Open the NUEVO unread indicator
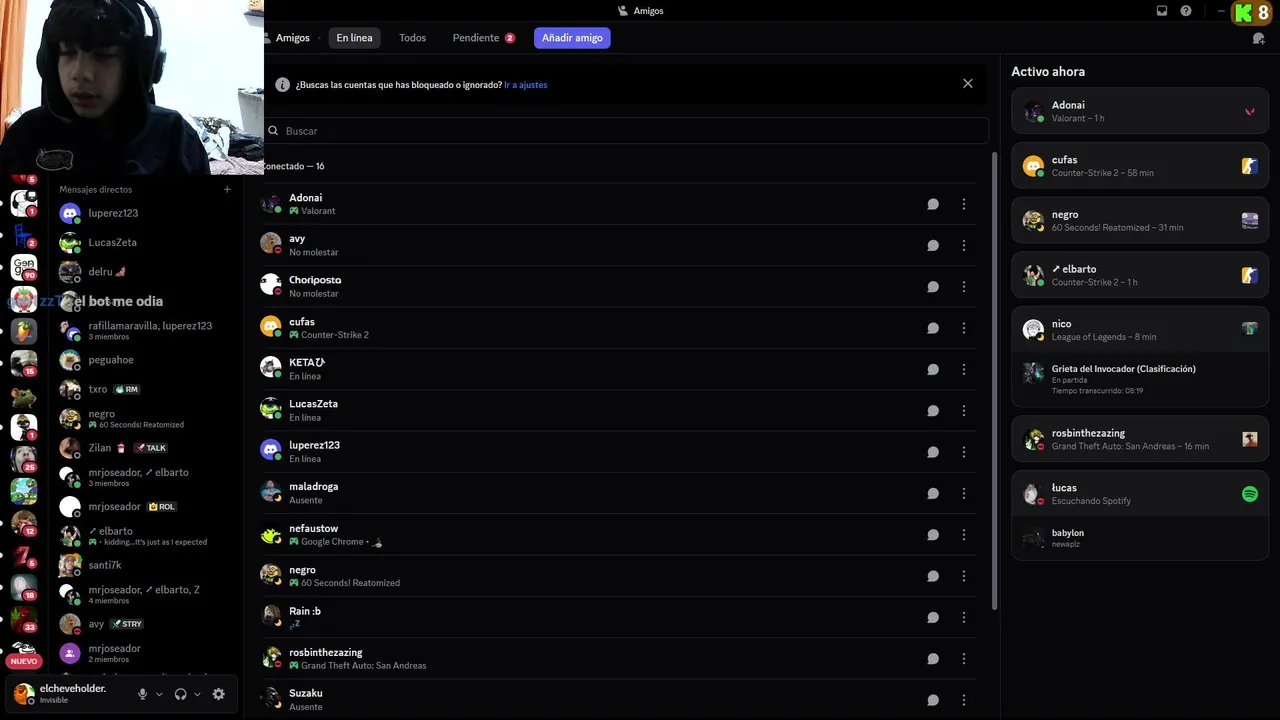1280x720 pixels. pyautogui.click(x=24, y=661)
